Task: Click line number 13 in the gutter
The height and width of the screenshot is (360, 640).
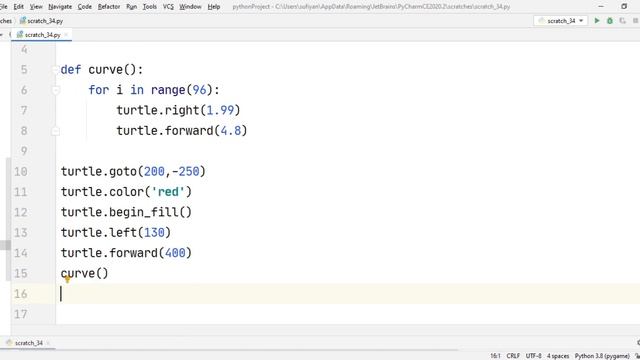Action: pyautogui.click(x=20, y=233)
